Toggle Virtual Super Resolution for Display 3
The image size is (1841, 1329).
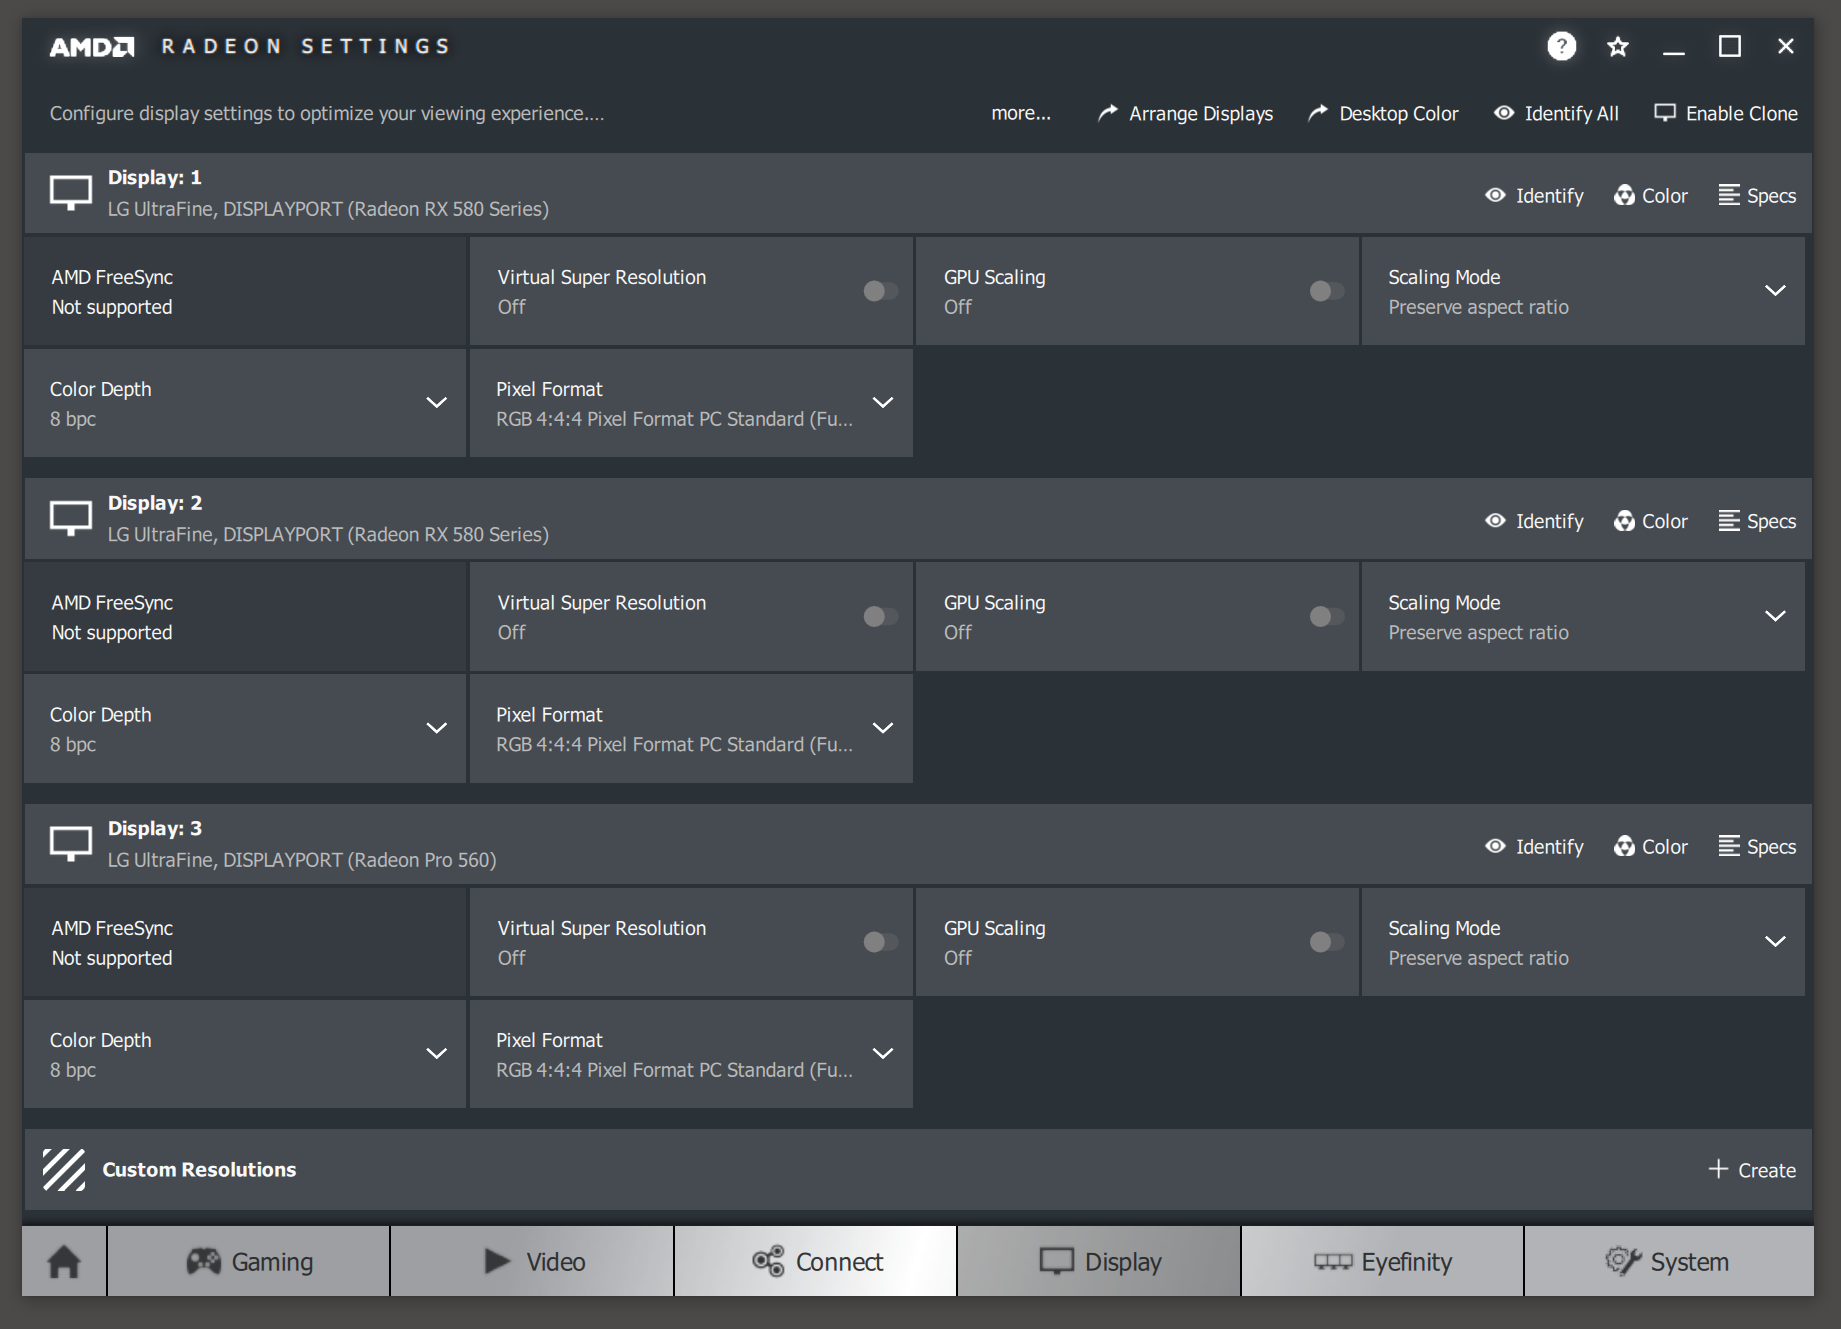coord(881,942)
